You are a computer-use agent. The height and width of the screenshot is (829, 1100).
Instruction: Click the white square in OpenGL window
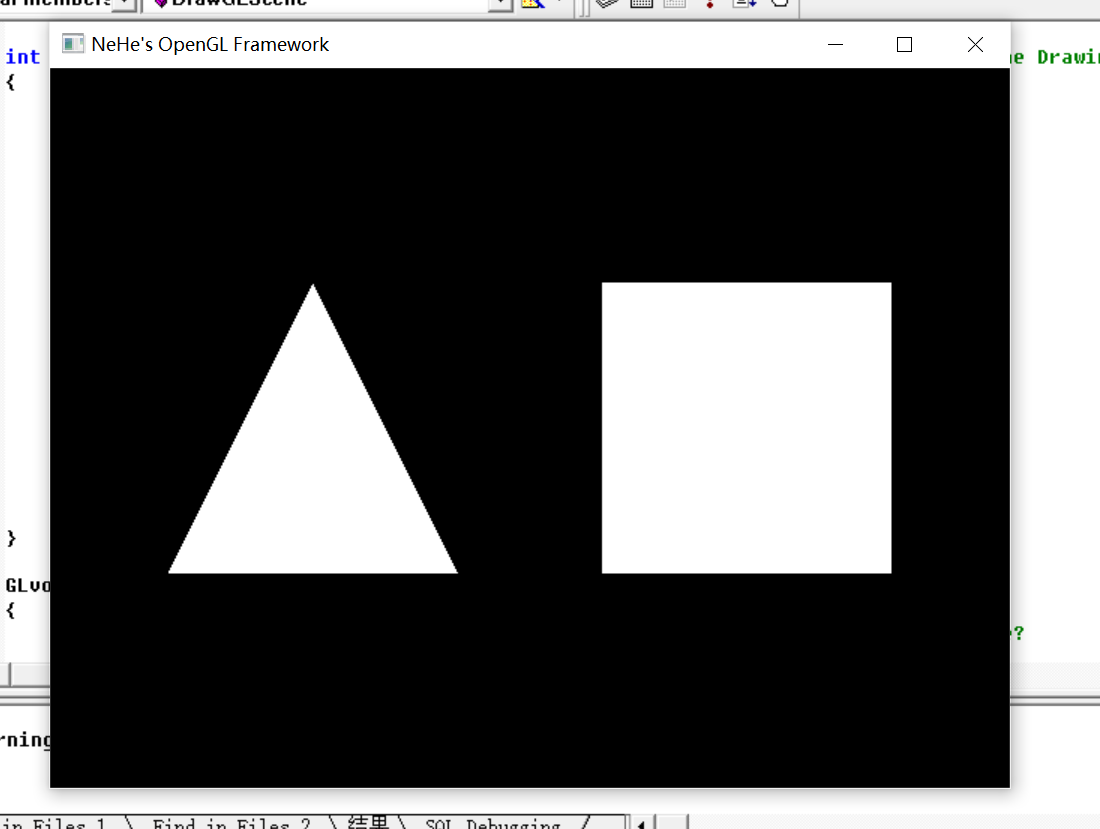746,427
